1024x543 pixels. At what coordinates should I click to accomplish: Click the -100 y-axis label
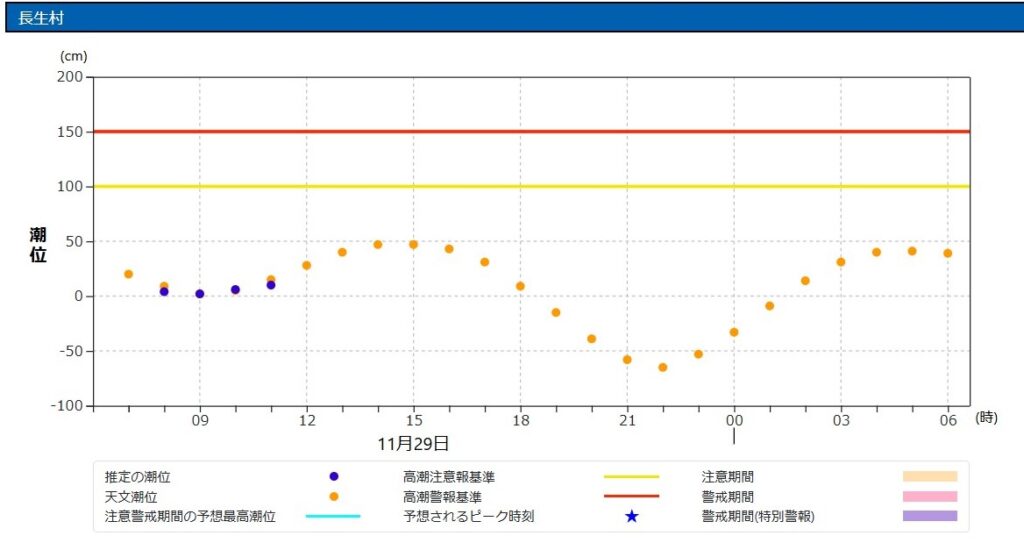click(67, 406)
